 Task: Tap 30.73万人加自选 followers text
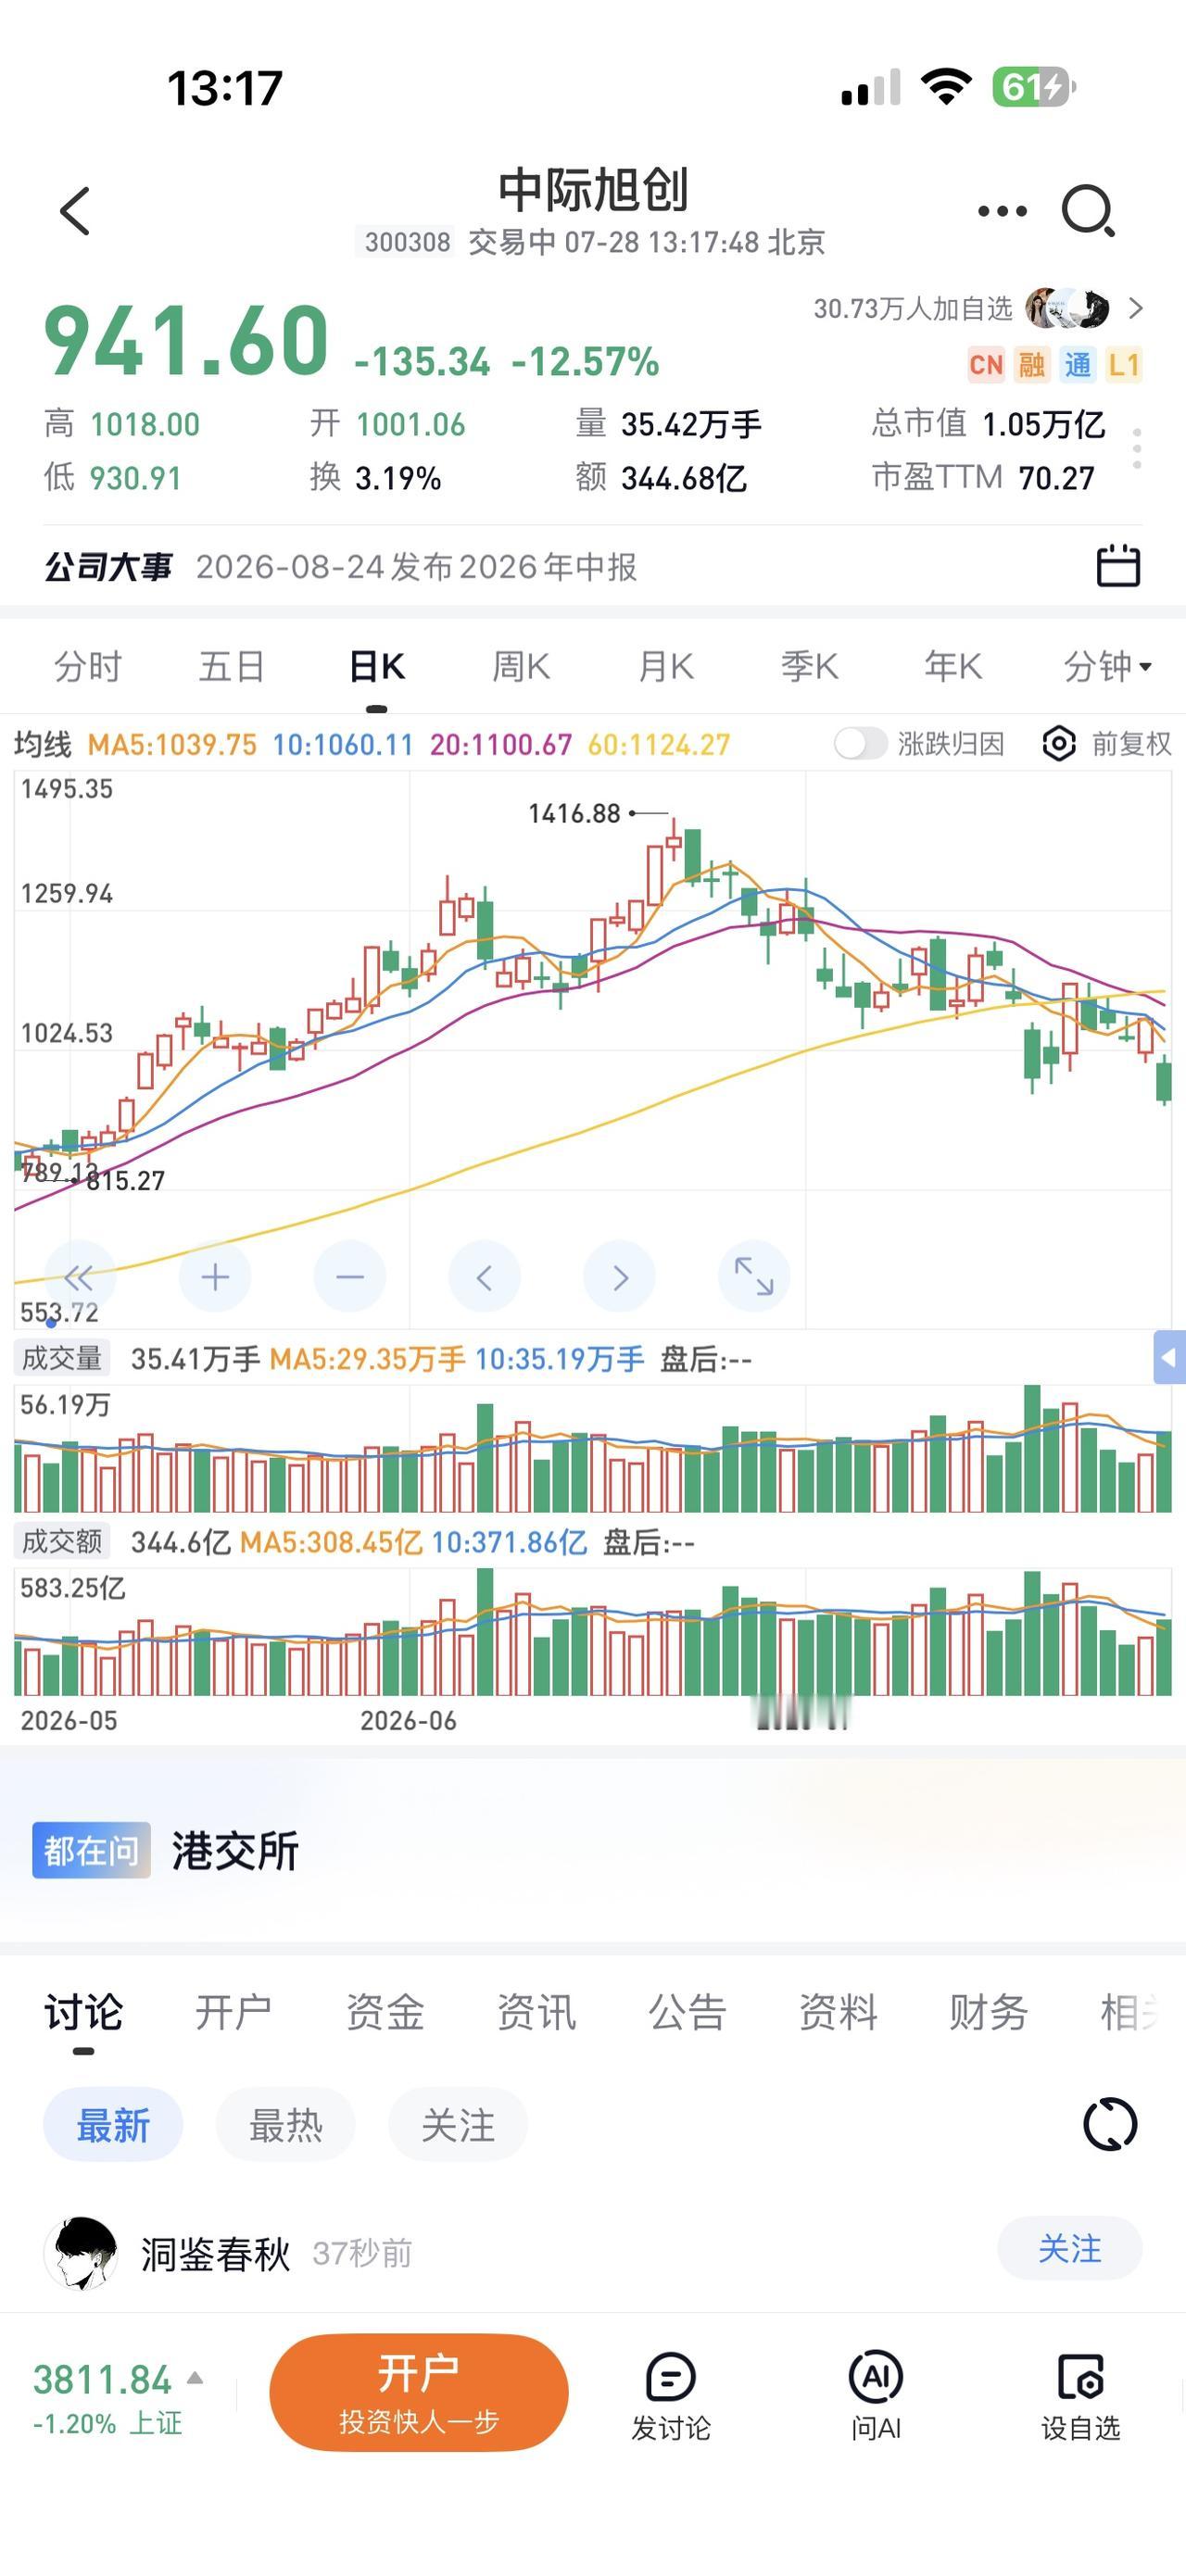pos(913,308)
